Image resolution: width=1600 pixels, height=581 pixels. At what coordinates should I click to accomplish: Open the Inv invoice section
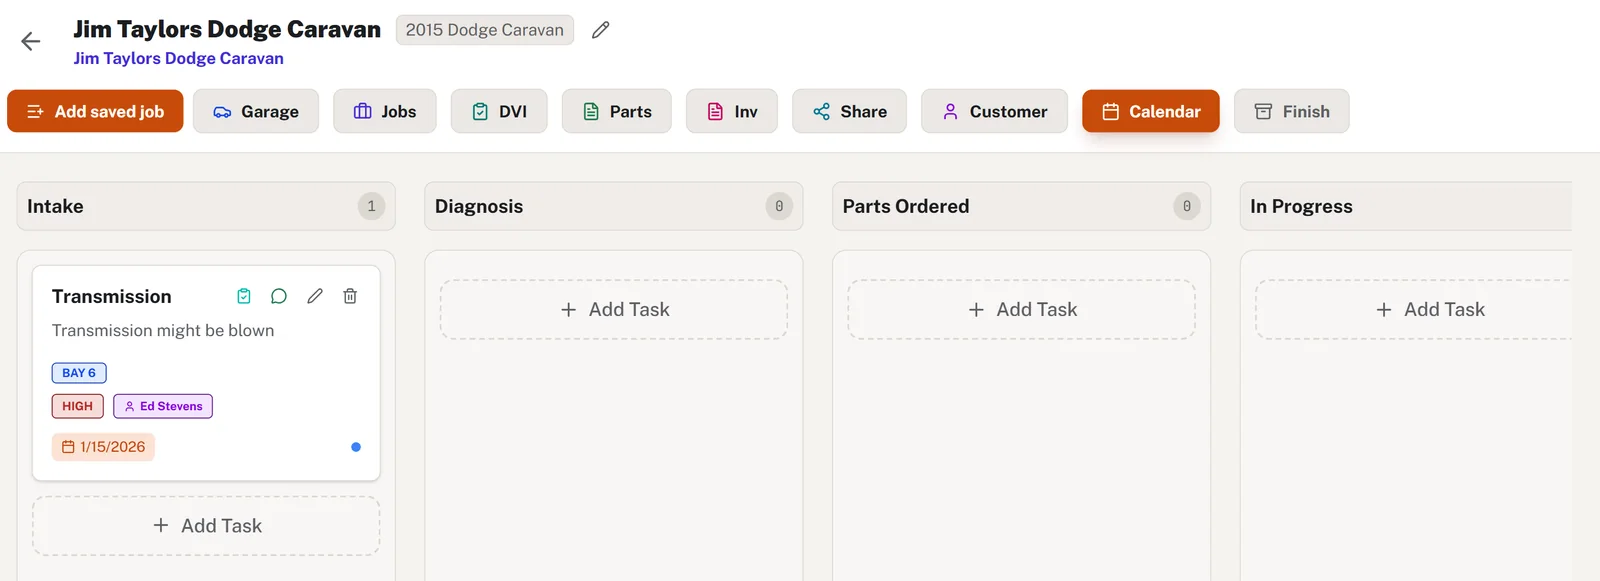[x=732, y=111]
